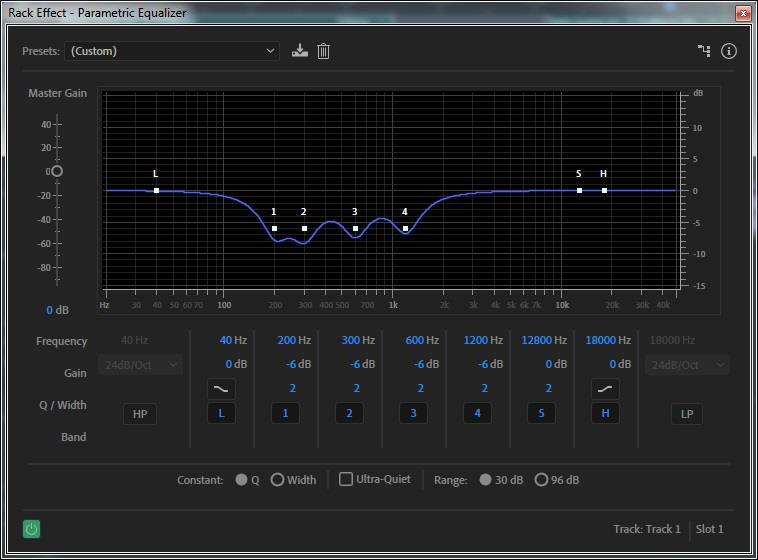758x560 pixels.
Task: Click the delete preset trash icon
Action: 323,51
